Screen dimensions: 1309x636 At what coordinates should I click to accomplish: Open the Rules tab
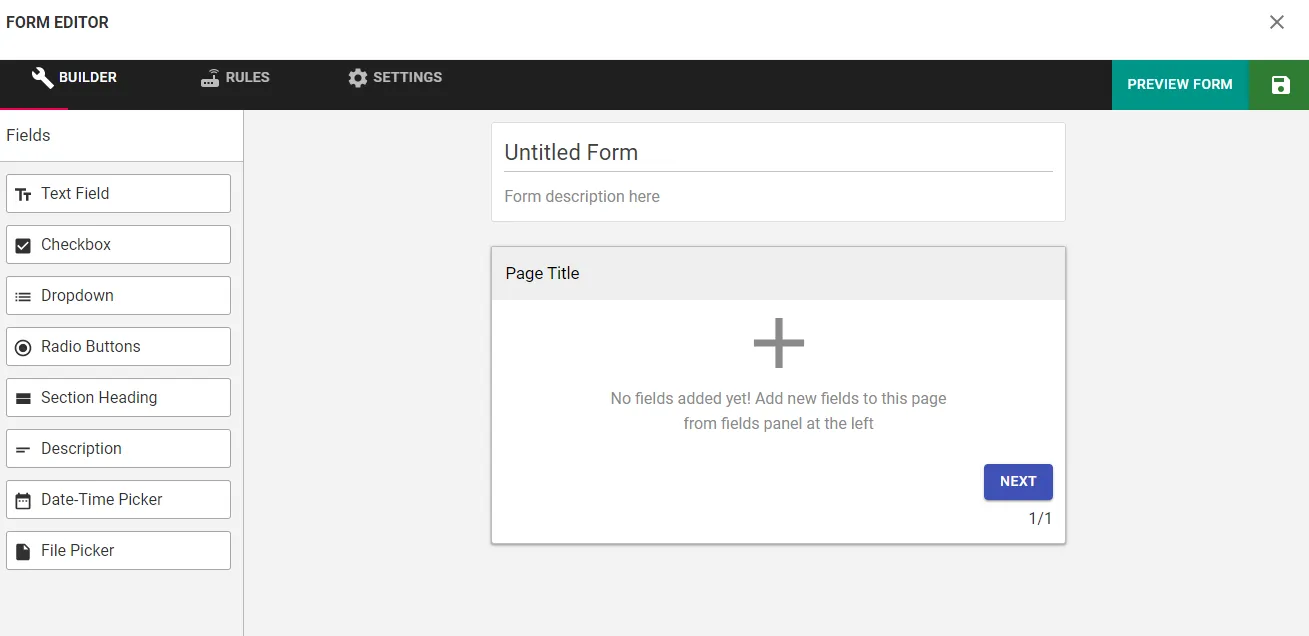click(235, 78)
